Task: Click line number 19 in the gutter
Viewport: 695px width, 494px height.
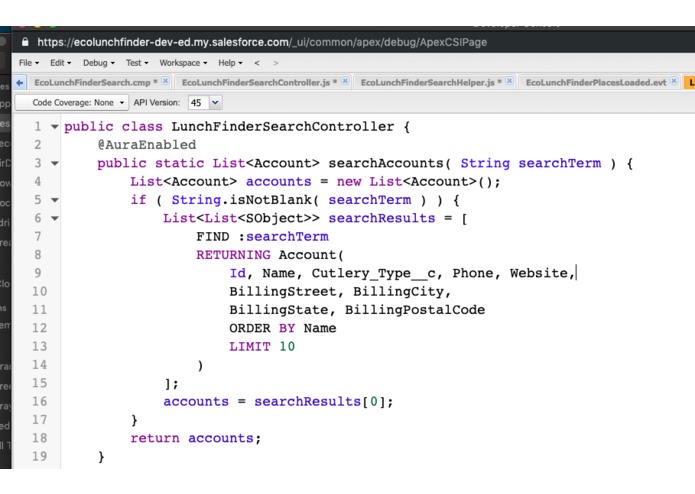Action: 39,456
